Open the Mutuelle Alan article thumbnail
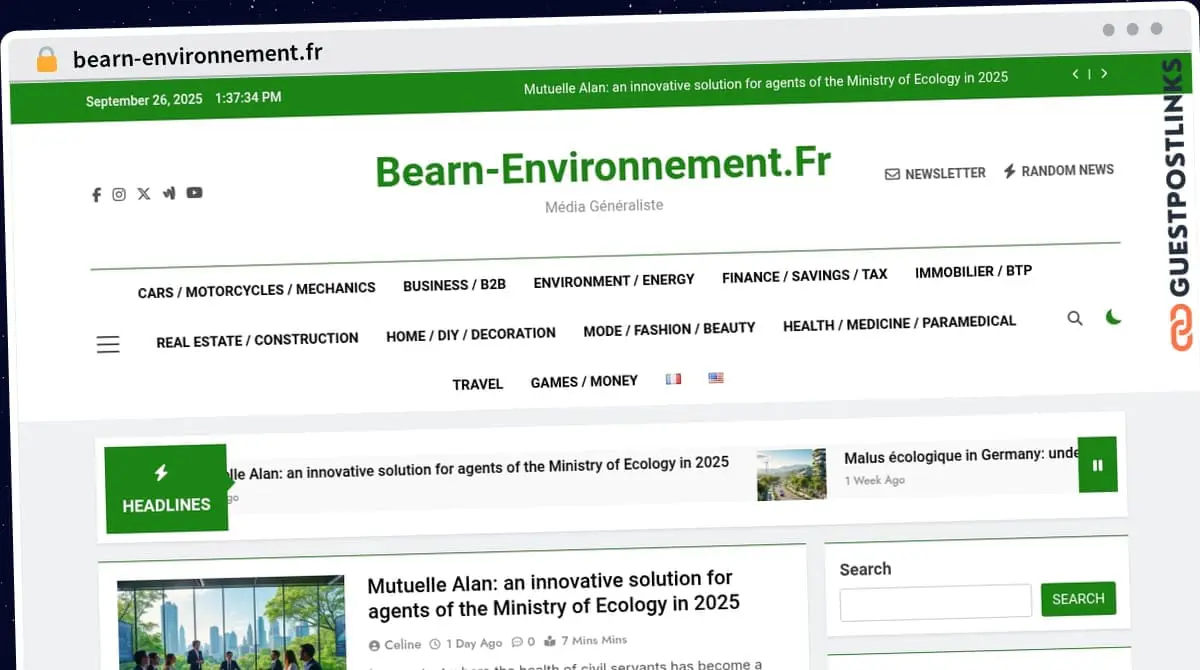Image resolution: width=1200 pixels, height=670 pixels. pos(231,623)
